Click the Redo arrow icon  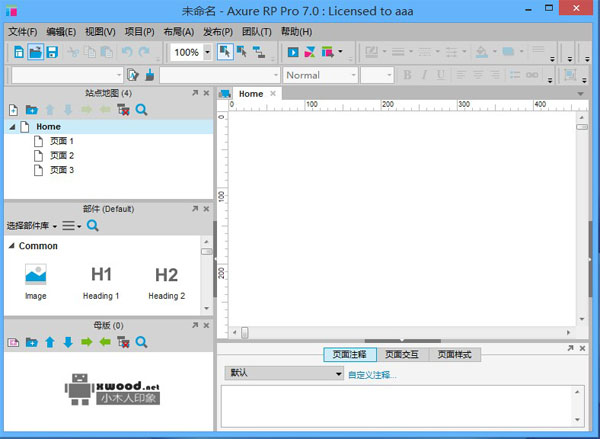144,52
